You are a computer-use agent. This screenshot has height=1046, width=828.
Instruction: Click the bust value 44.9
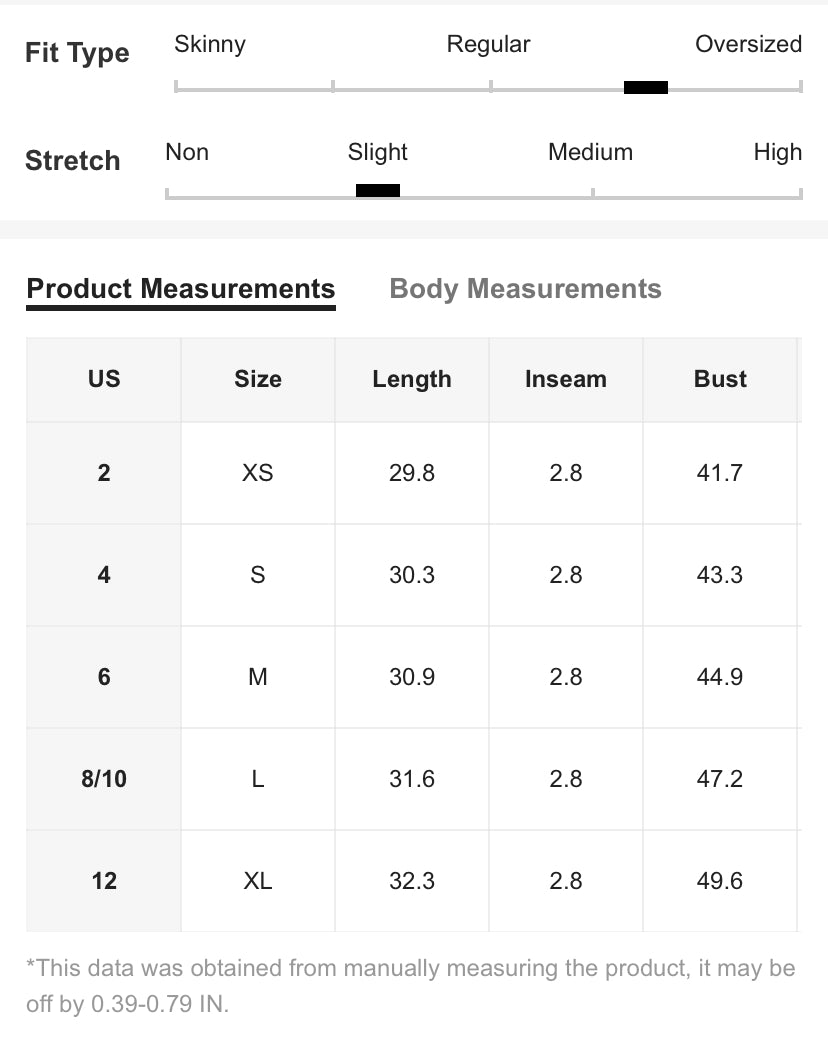pos(720,677)
